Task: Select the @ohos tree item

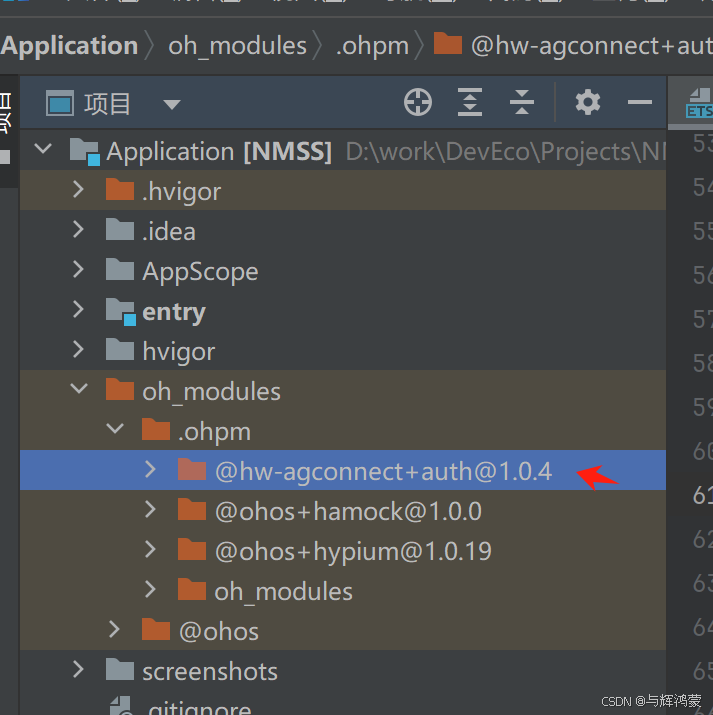Action: coord(343,630)
